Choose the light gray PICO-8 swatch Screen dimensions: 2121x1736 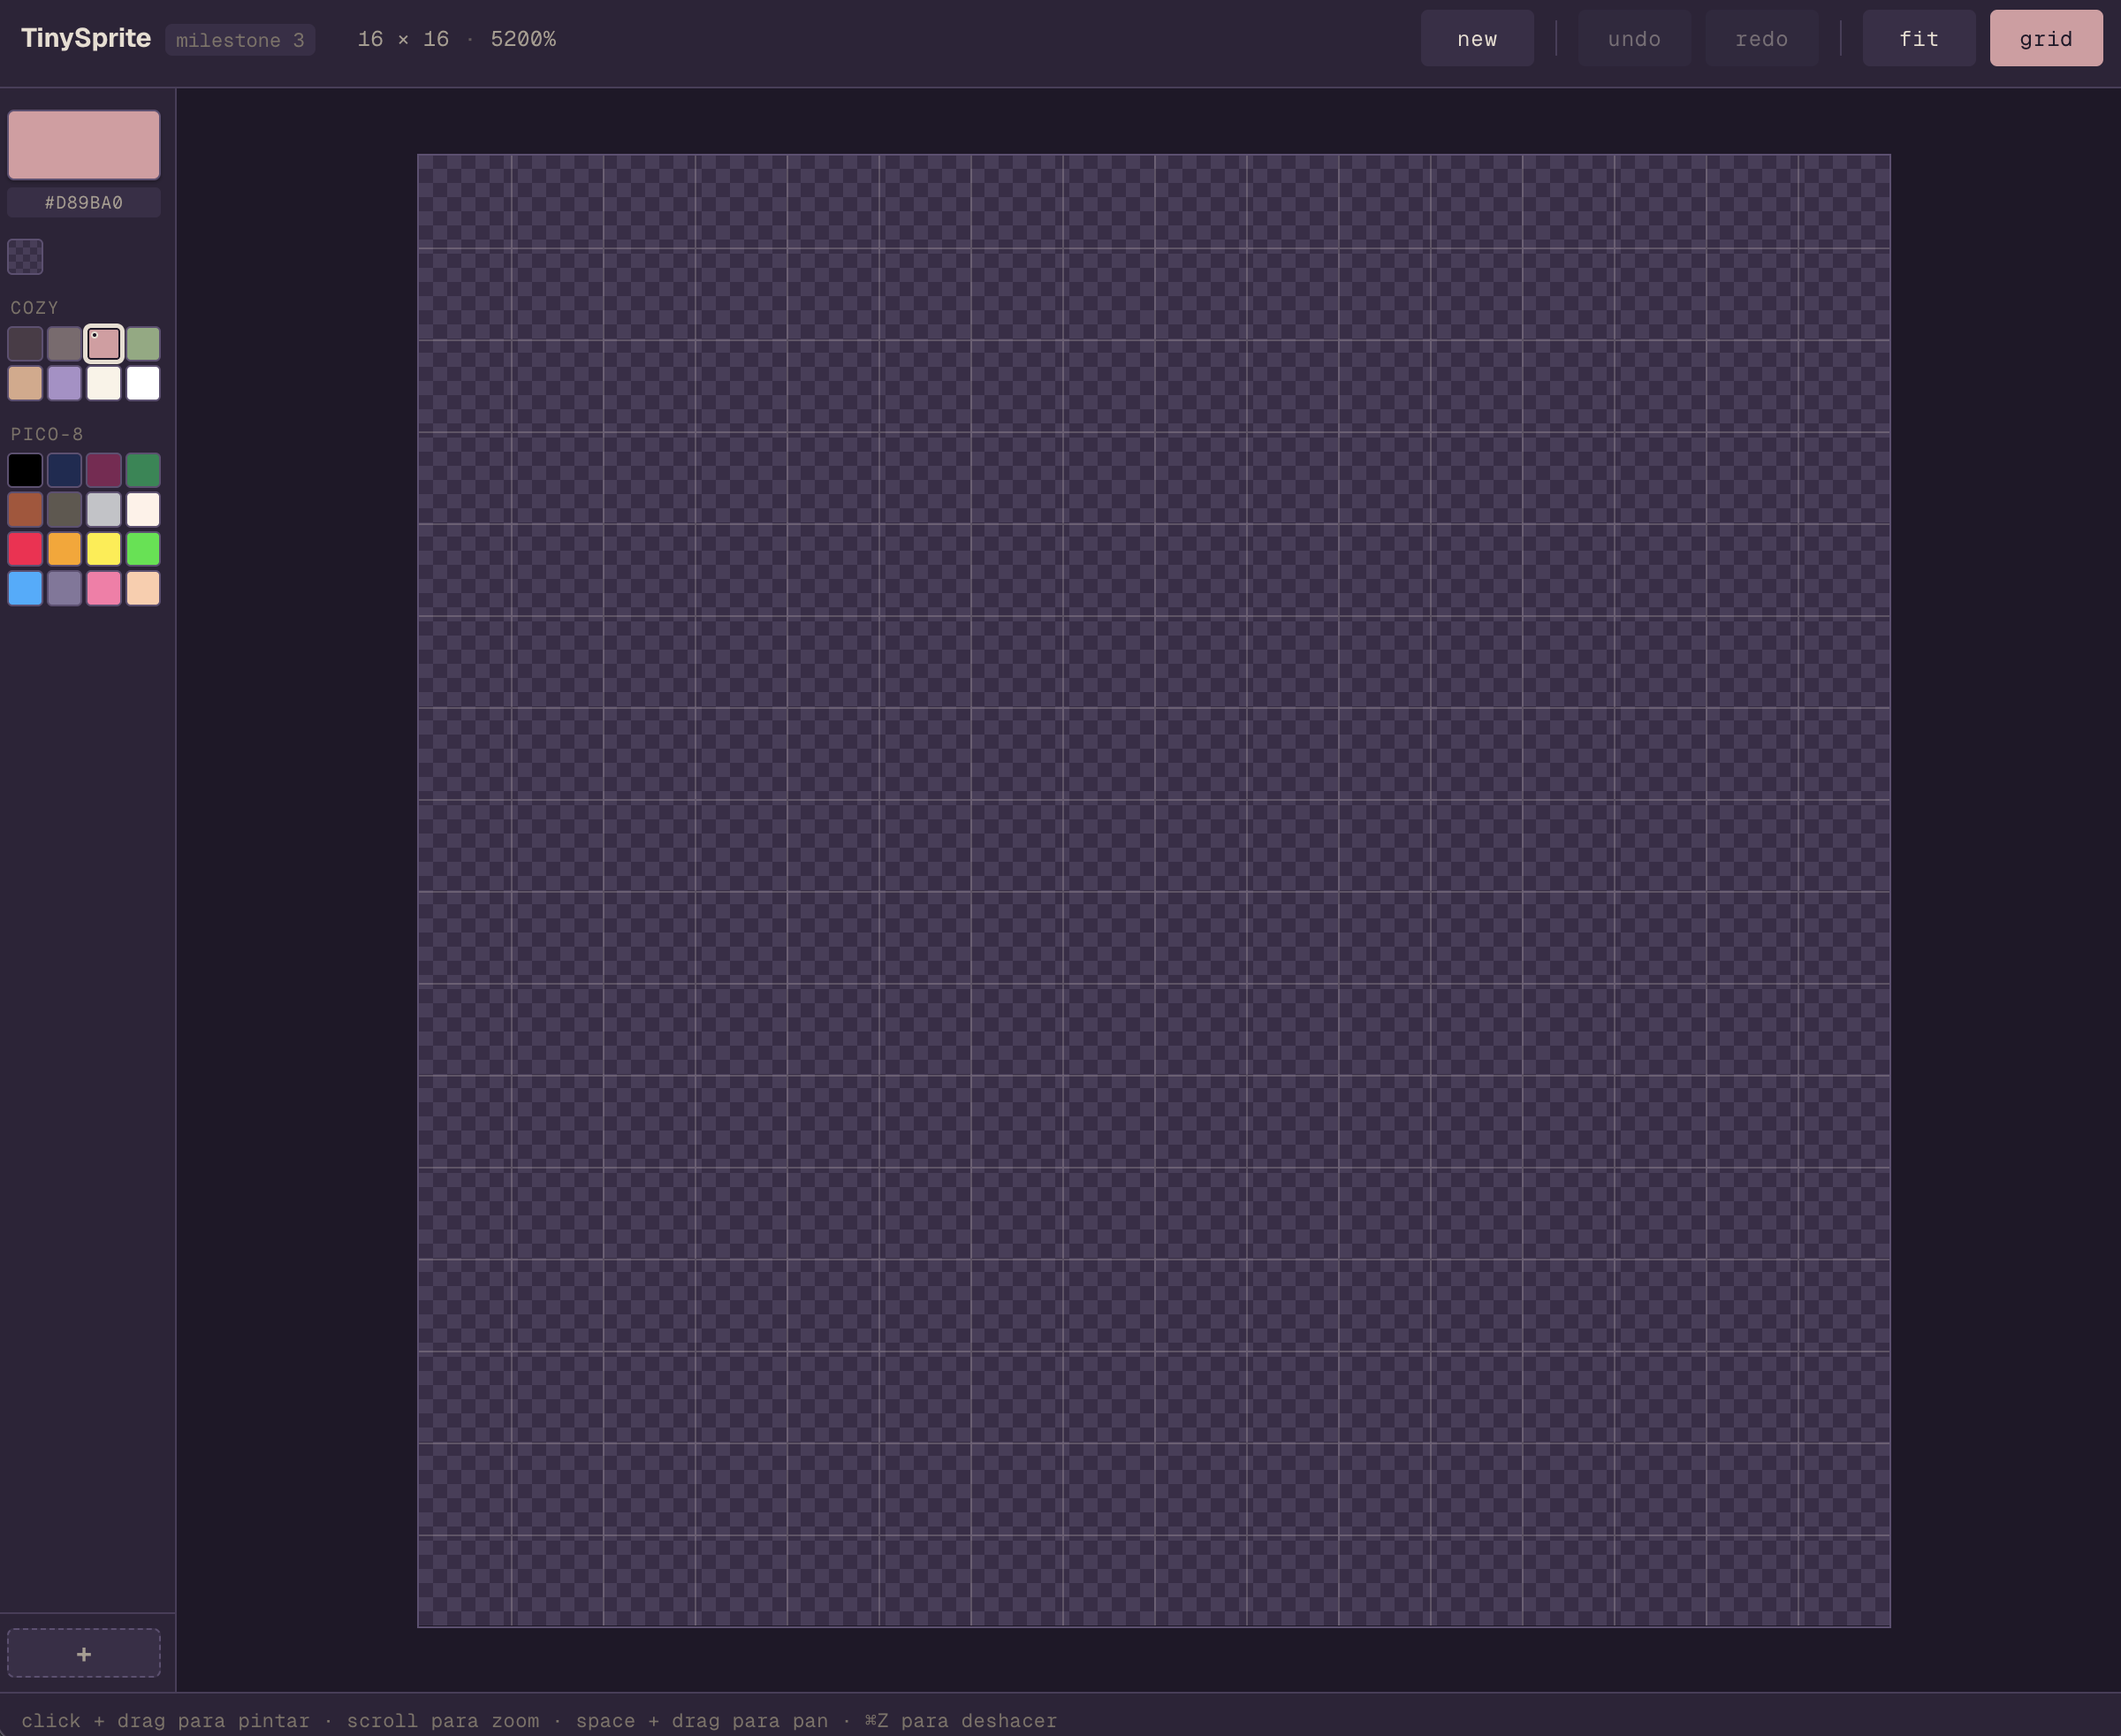pyautogui.click(x=104, y=510)
